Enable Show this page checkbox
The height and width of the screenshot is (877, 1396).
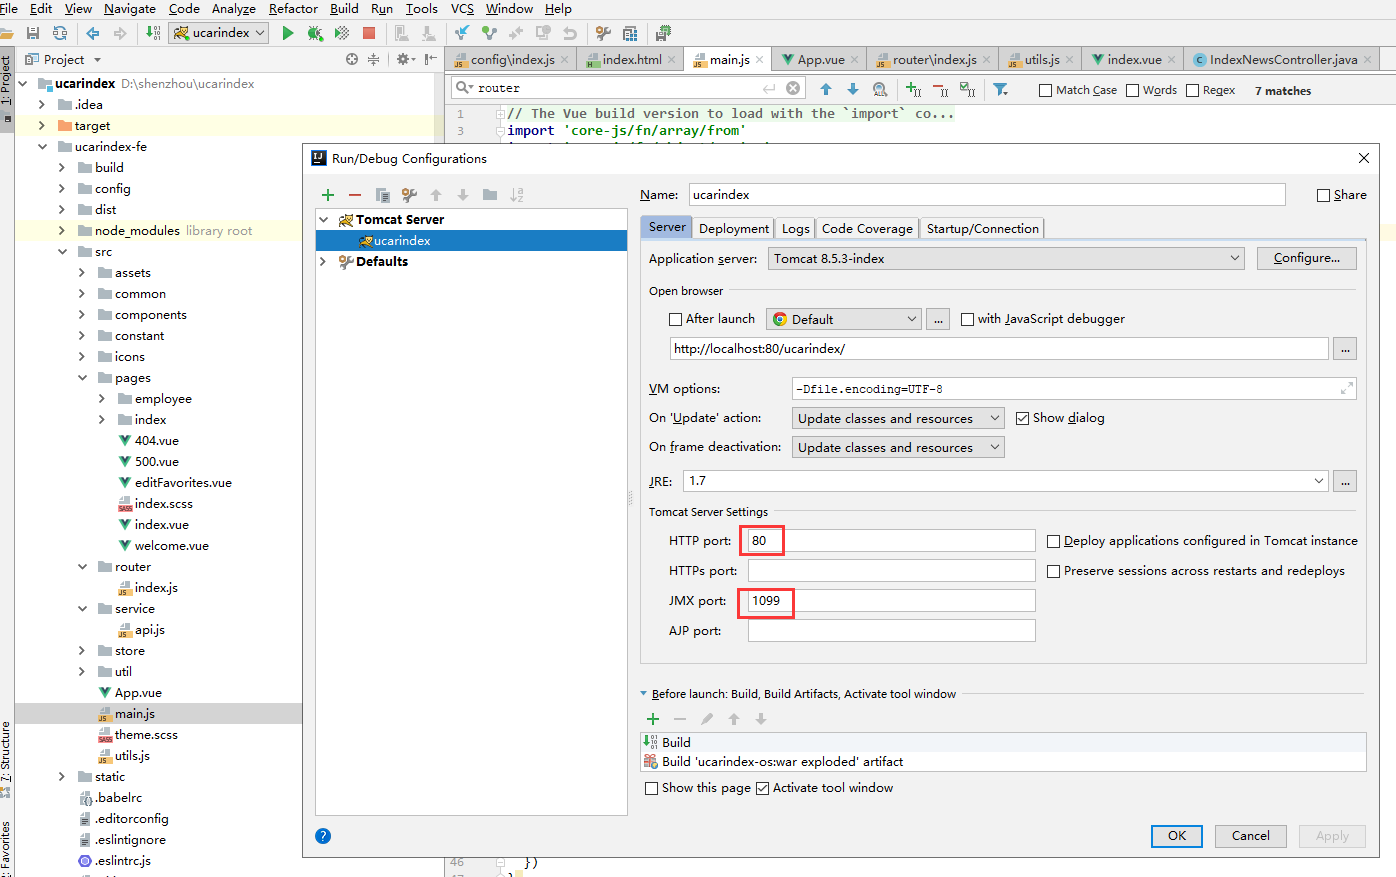click(652, 788)
